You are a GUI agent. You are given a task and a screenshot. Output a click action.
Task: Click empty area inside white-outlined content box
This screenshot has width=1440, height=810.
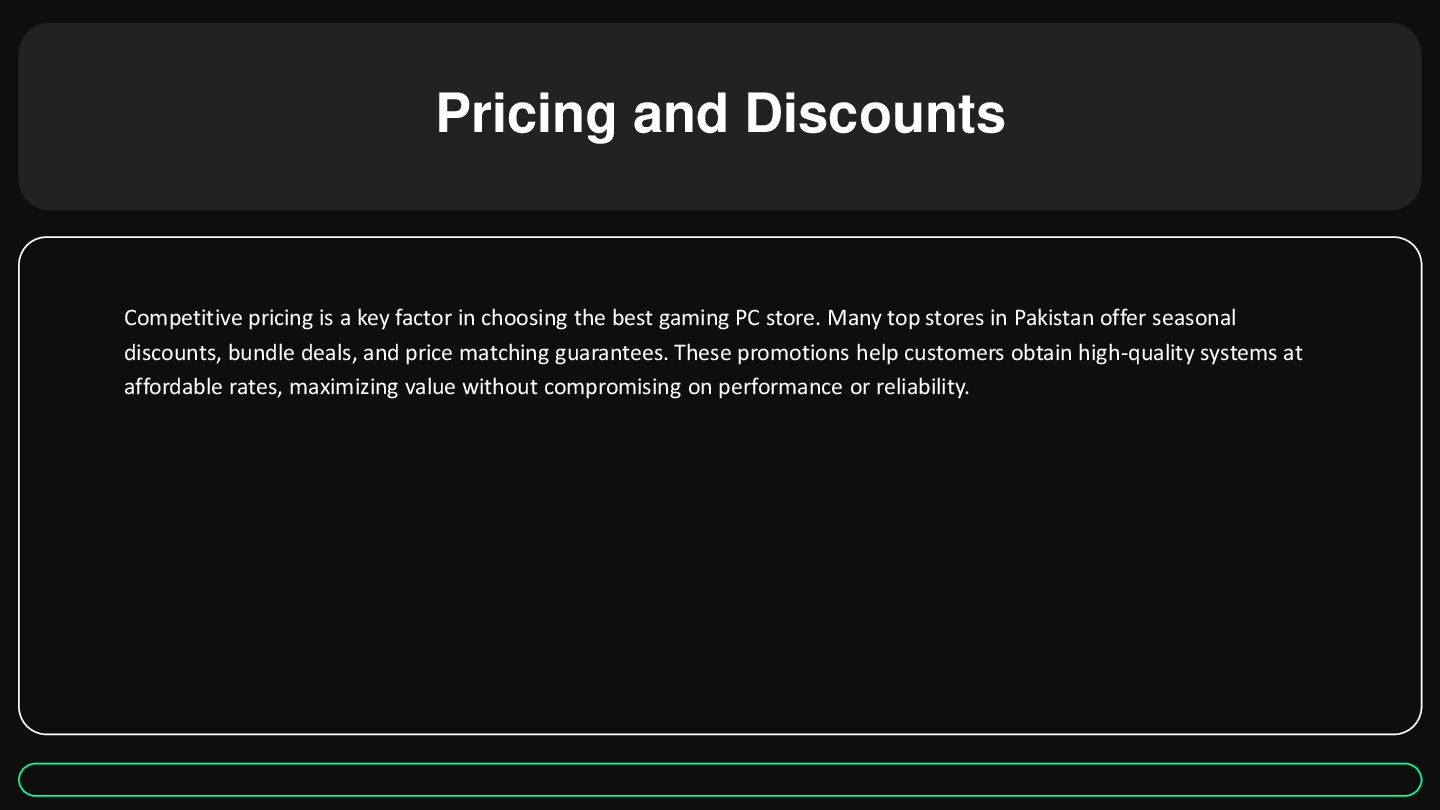tap(720, 570)
